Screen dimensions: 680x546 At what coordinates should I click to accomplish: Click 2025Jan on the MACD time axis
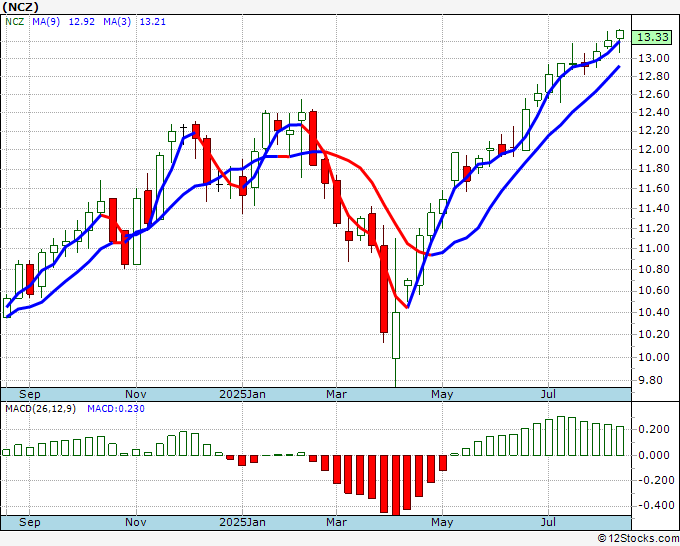point(242,522)
